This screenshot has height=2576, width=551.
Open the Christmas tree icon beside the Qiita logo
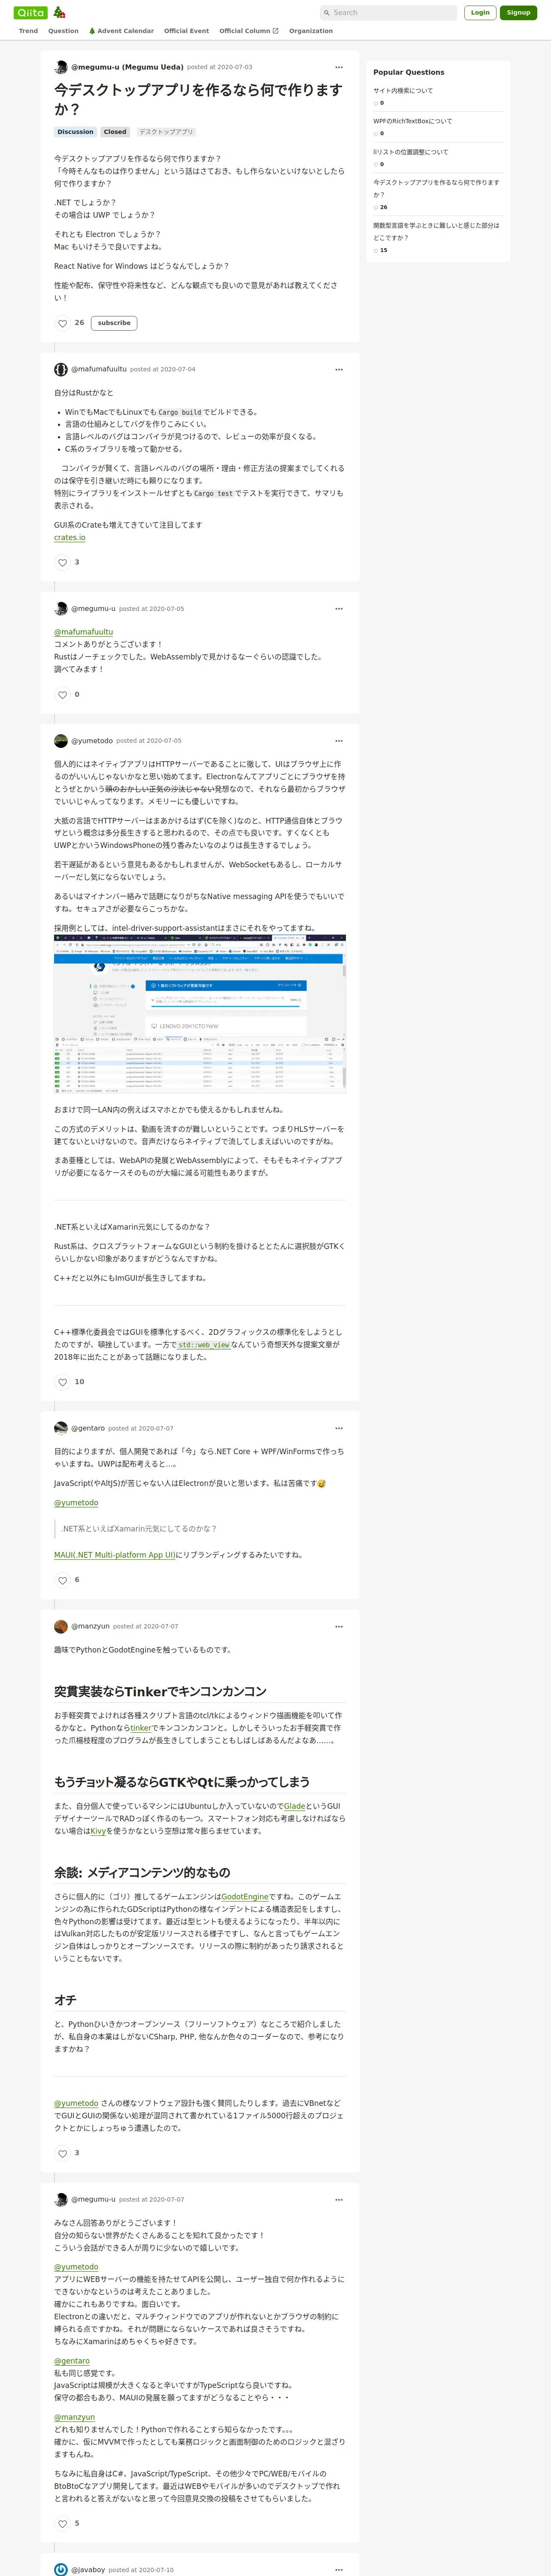(59, 13)
